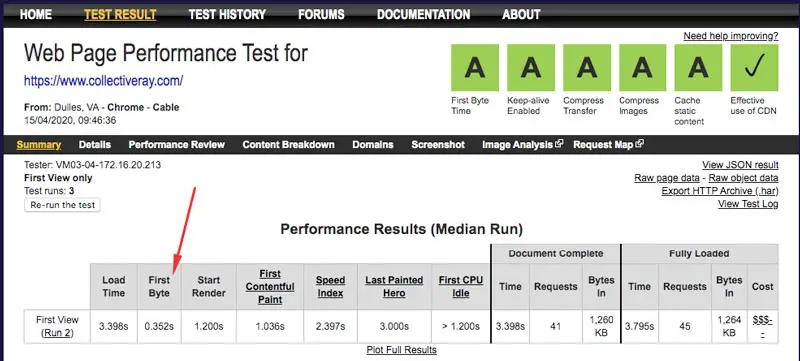Open the ABOUT navigation item

521,14
